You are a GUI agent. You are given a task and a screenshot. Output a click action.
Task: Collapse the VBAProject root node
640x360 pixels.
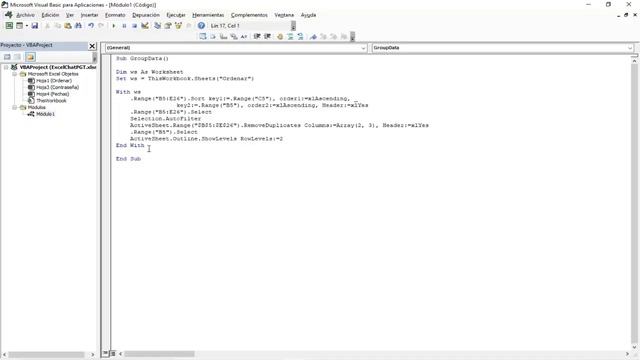click(x=6, y=67)
